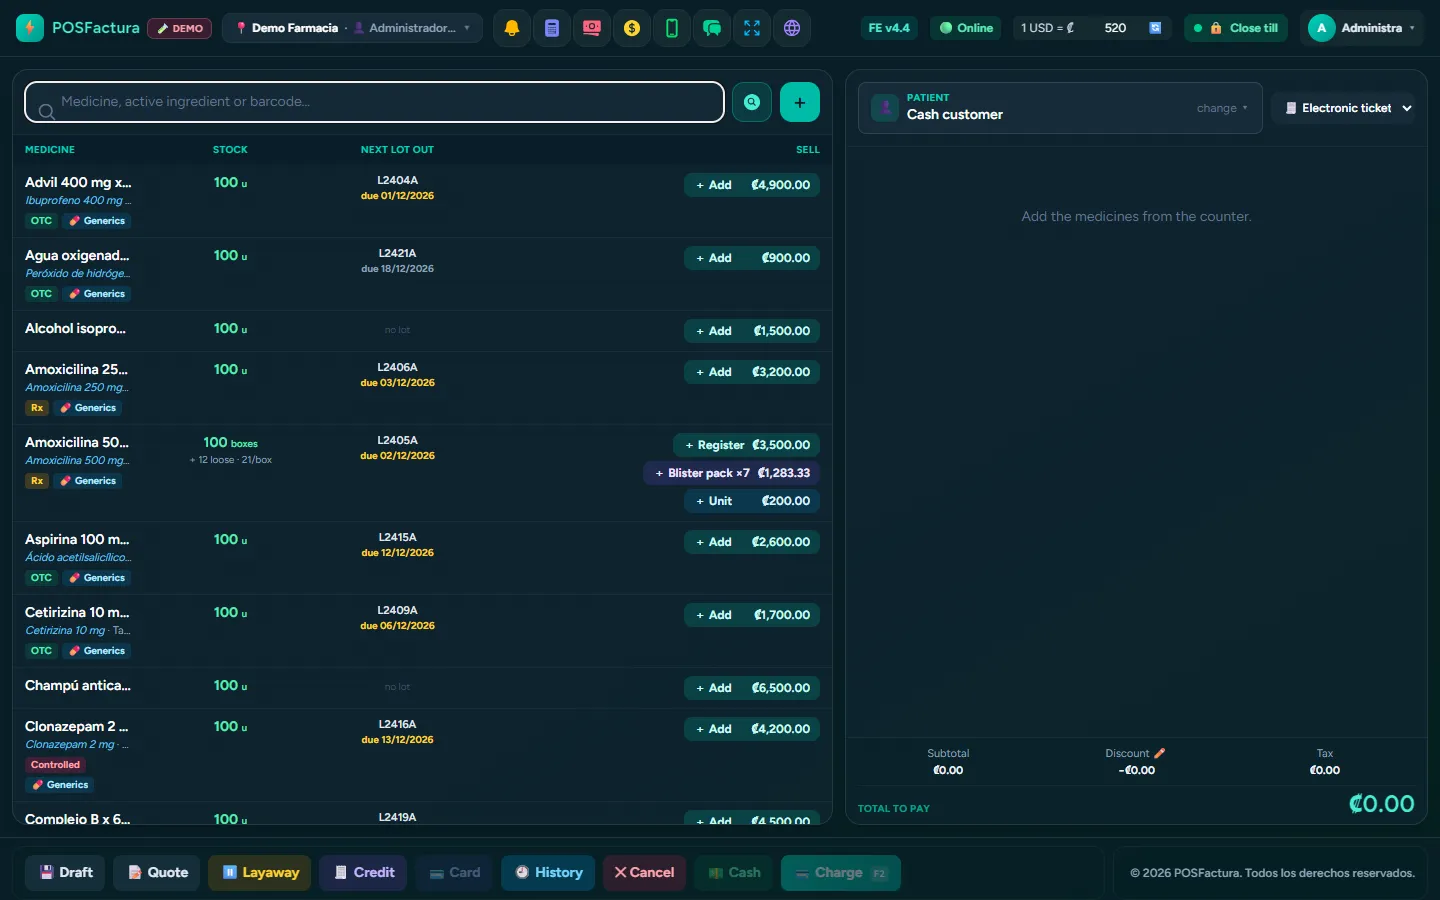This screenshot has width=1440, height=900.
Task: Edit the discount pencil icon
Action: tap(1160, 753)
